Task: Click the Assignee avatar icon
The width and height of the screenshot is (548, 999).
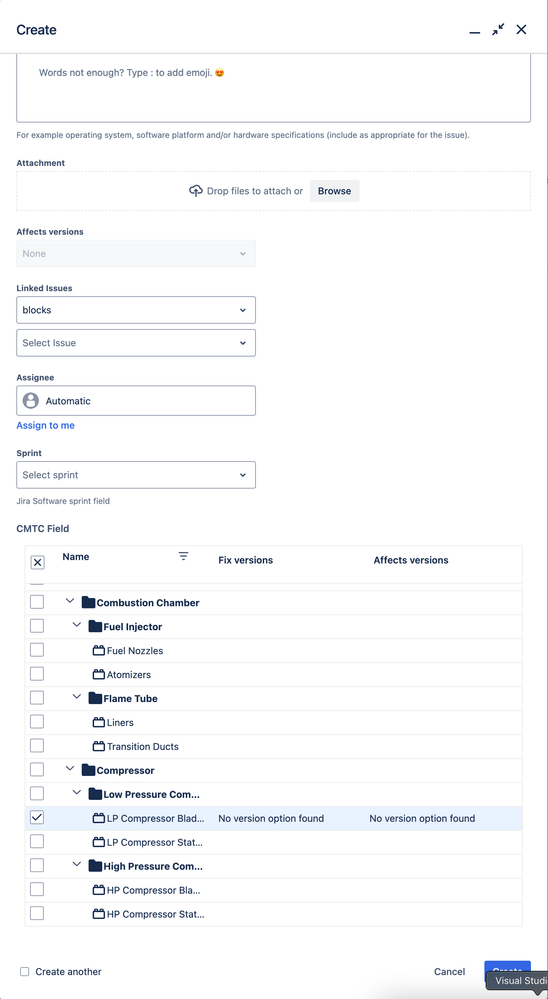Action: tap(31, 401)
